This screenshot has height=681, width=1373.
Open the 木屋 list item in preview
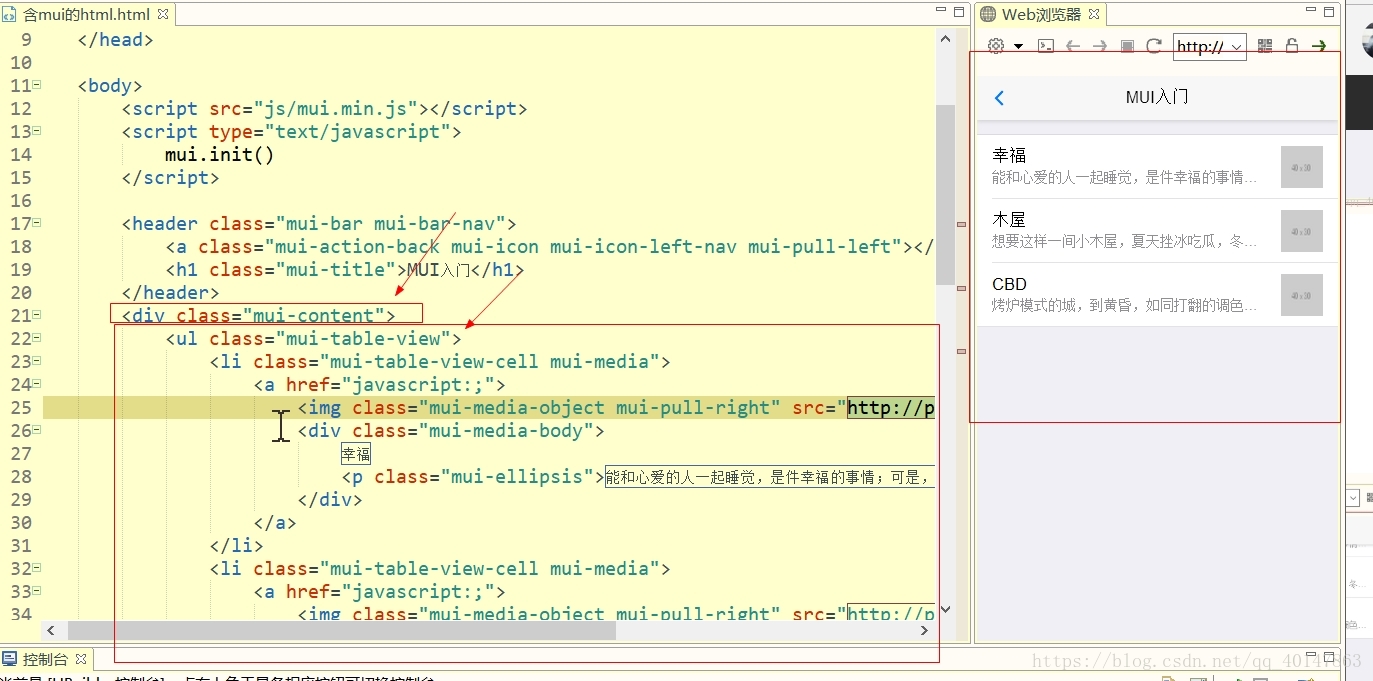[x=1157, y=231]
